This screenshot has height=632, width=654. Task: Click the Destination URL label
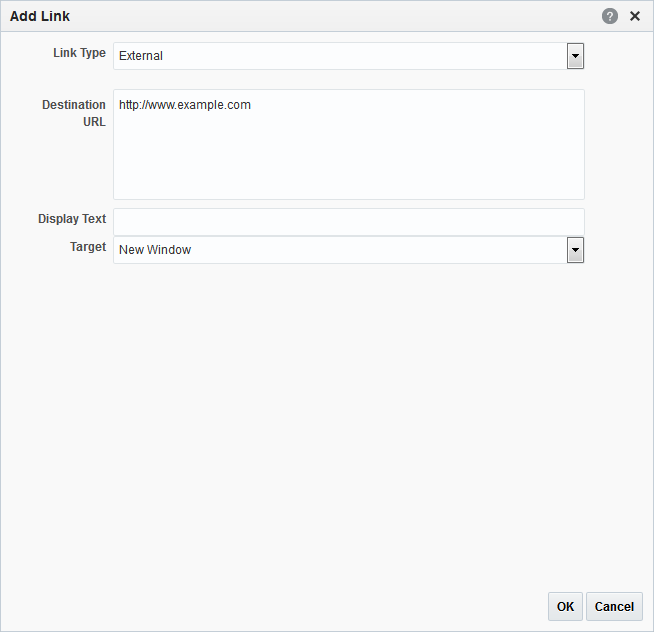point(74,113)
